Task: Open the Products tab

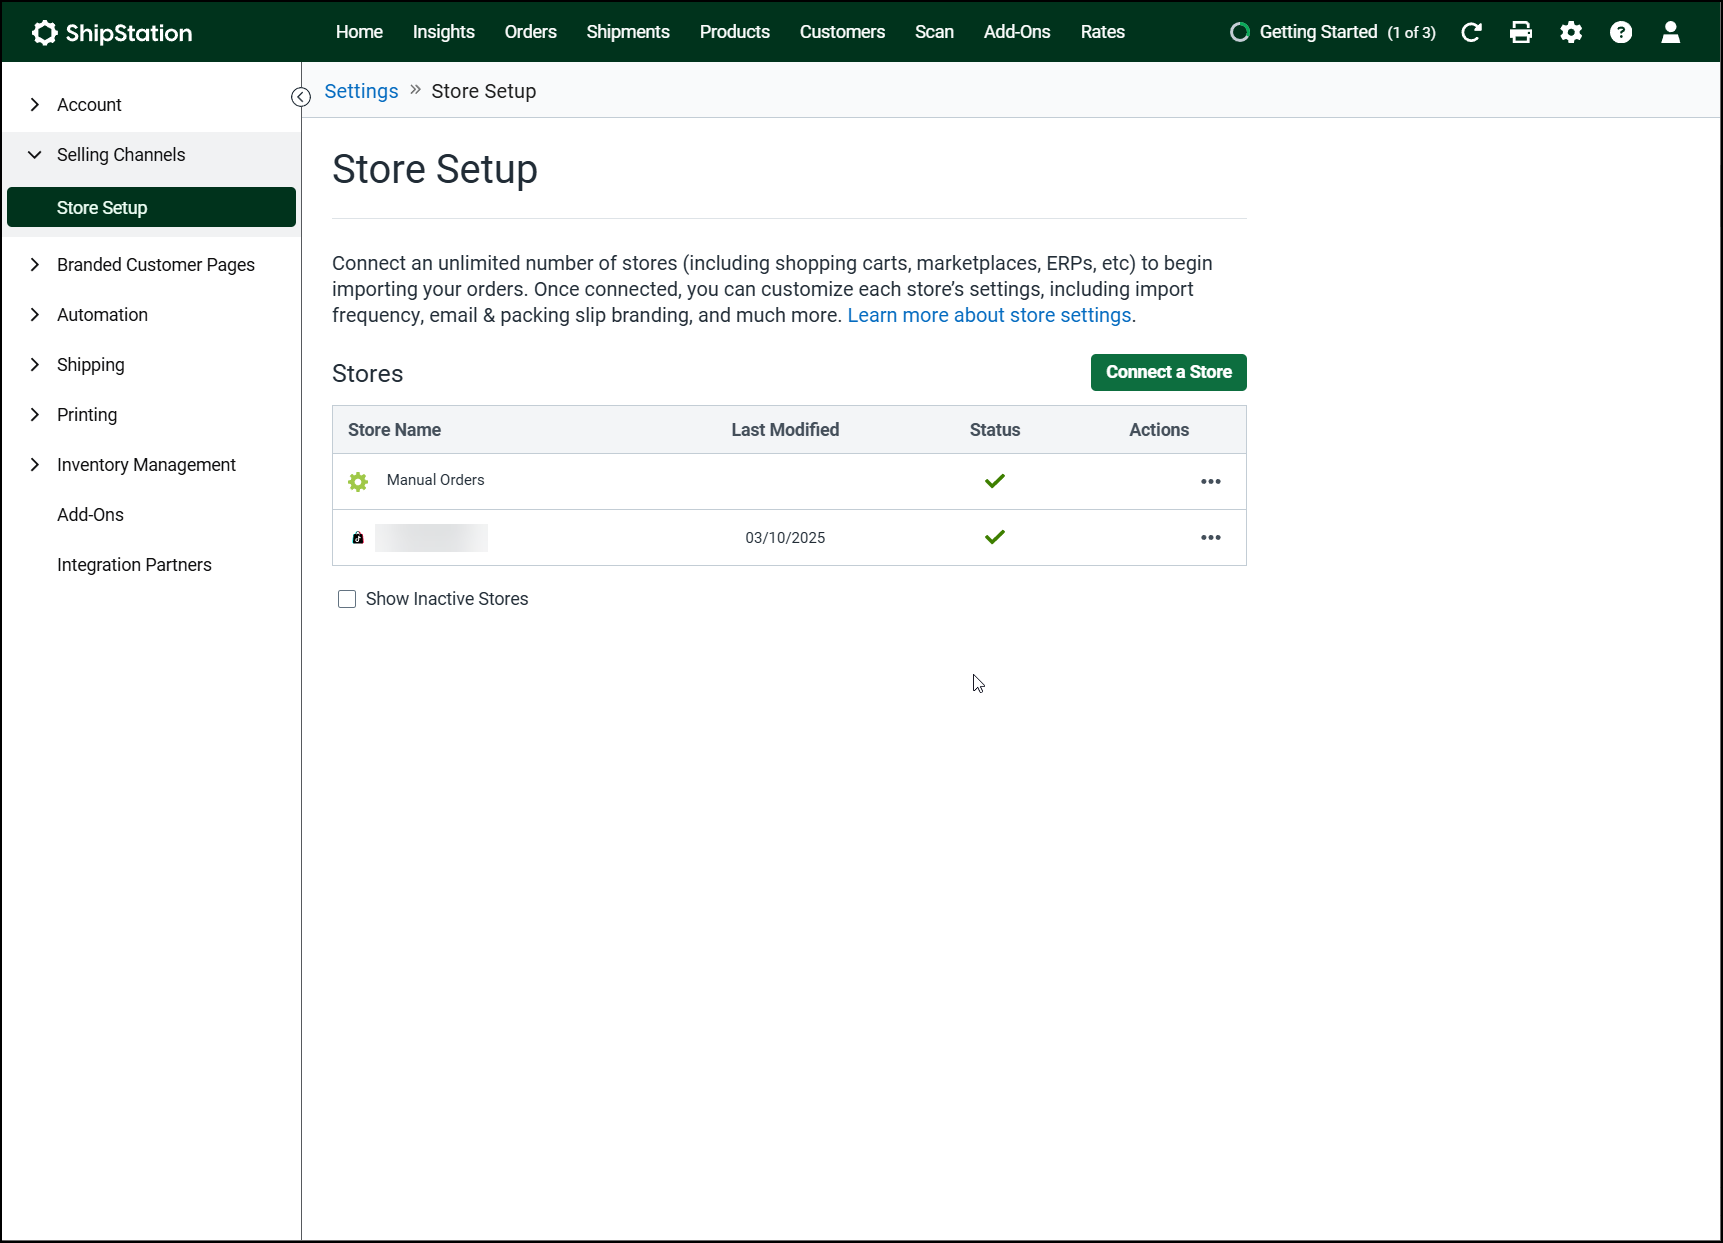Action: (x=735, y=32)
